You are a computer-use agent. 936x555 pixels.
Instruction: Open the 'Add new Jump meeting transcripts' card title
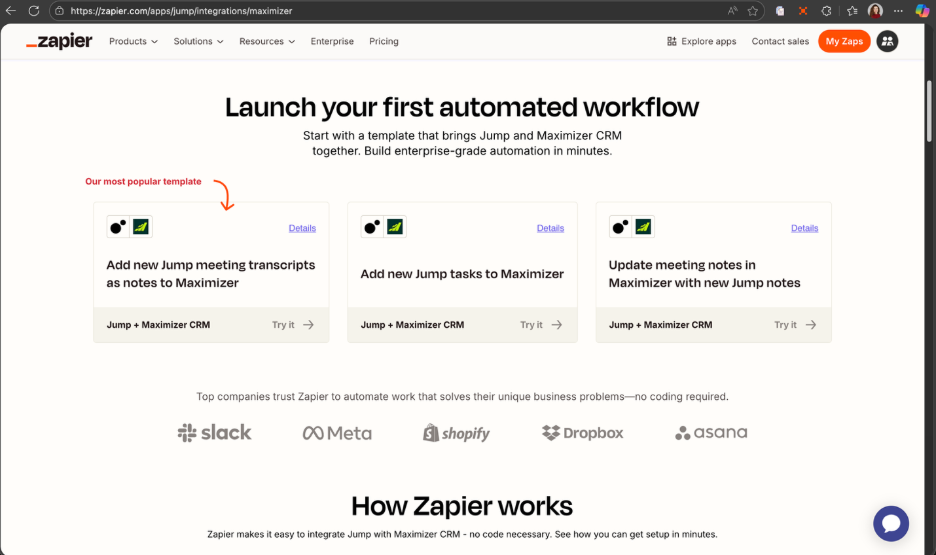(x=211, y=274)
